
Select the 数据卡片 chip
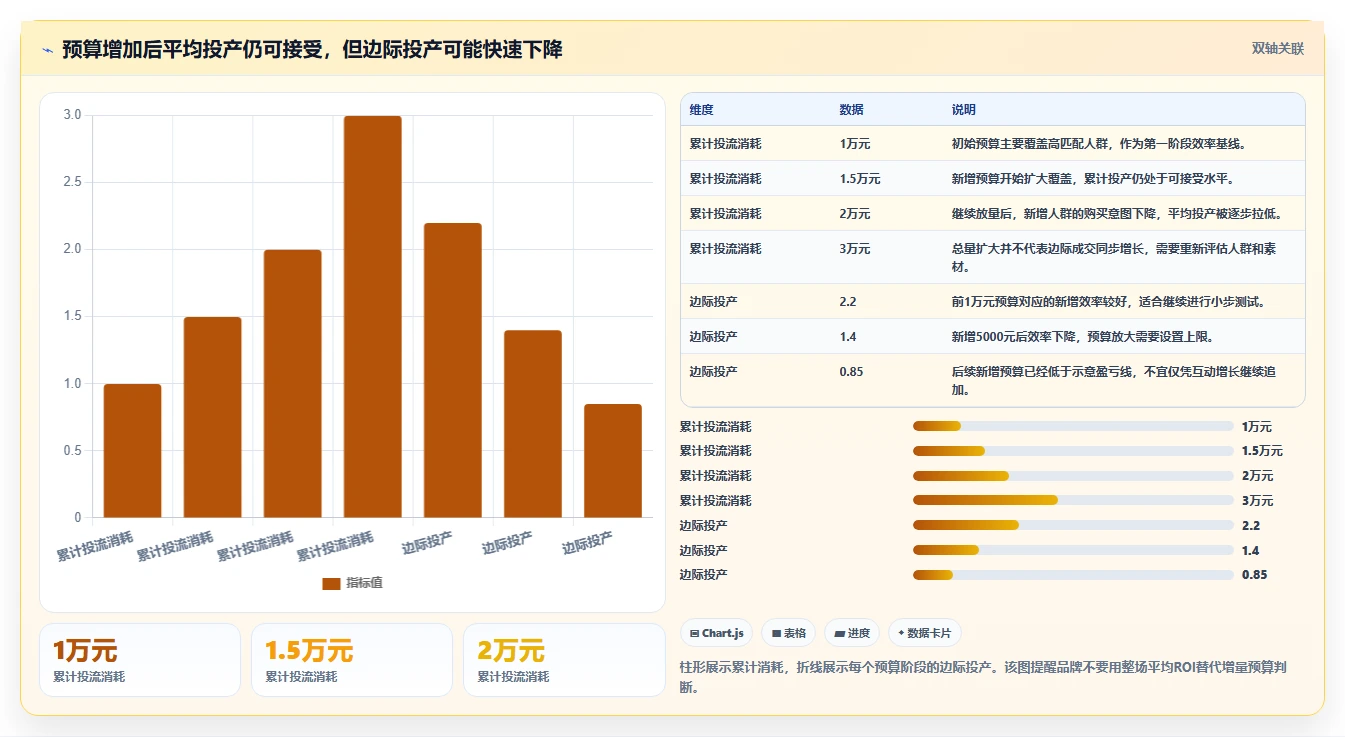pyautogui.click(x=925, y=633)
